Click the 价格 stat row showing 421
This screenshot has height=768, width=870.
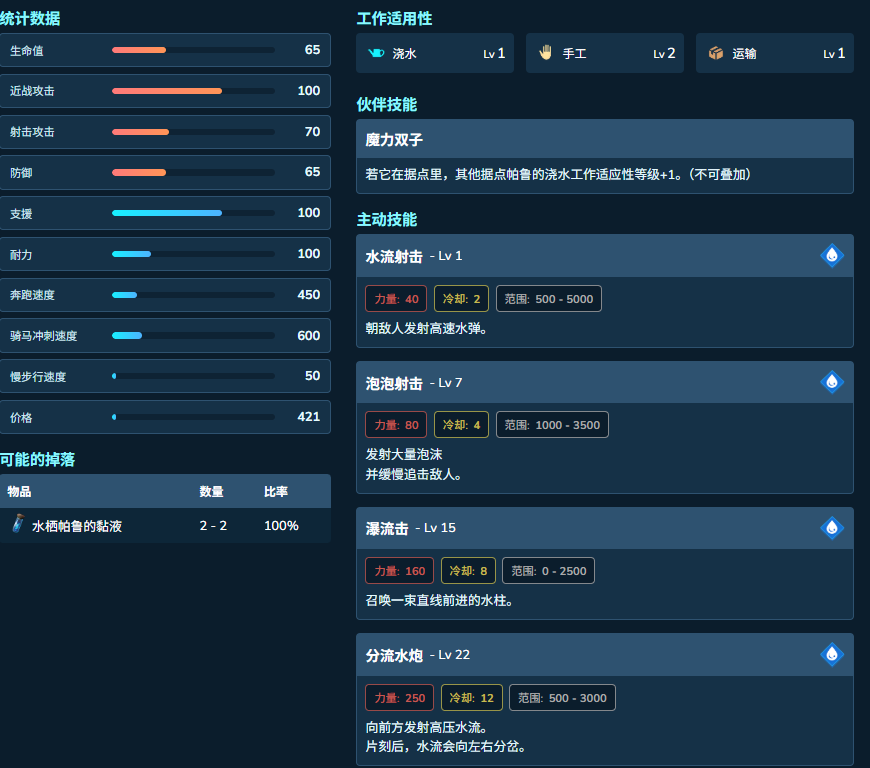click(x=165, y=417)
